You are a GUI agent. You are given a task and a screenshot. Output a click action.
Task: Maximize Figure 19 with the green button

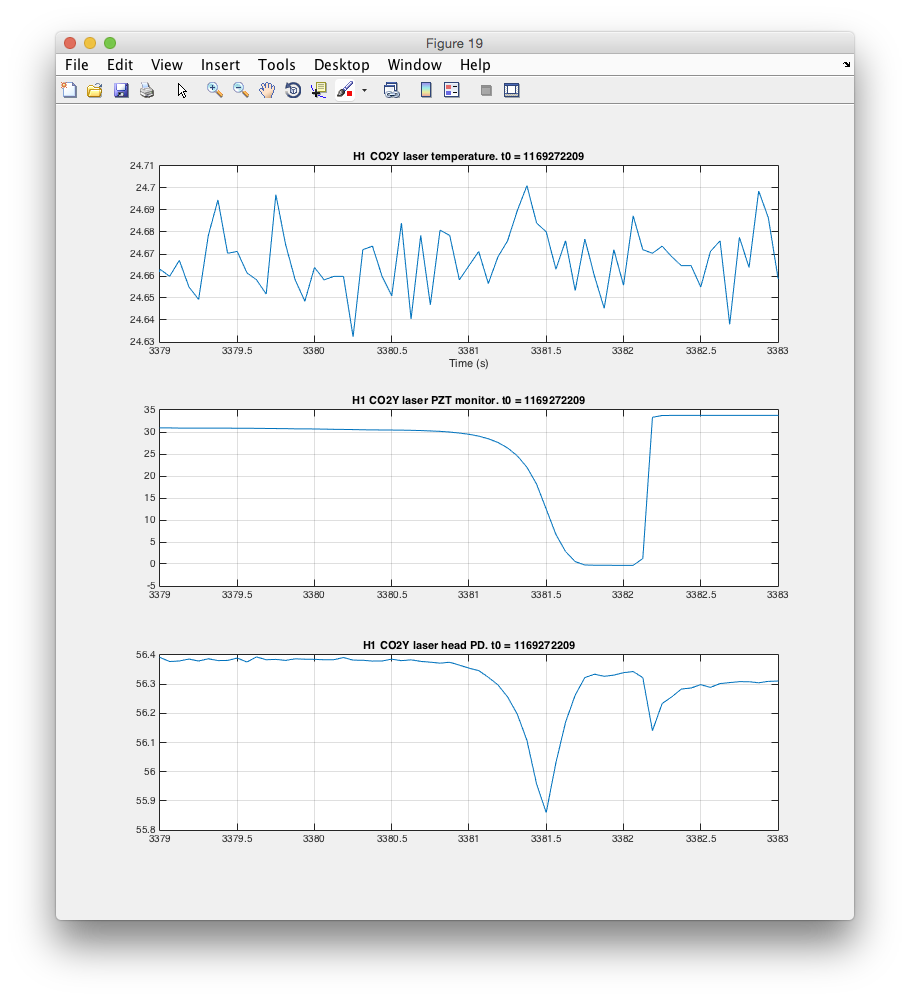tap(110, 43)
